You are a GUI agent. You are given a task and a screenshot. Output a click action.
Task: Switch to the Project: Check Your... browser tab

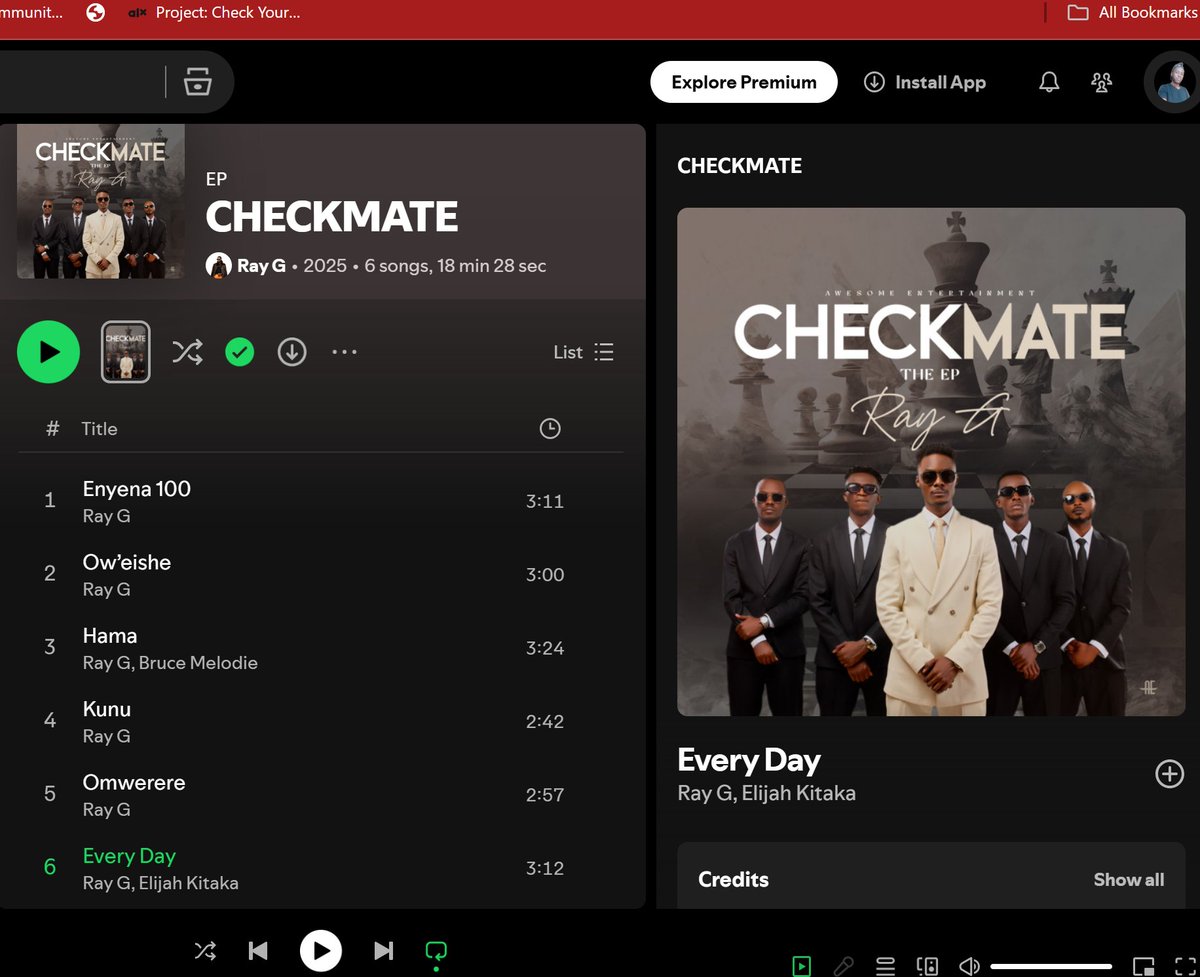tap(214, 13)
